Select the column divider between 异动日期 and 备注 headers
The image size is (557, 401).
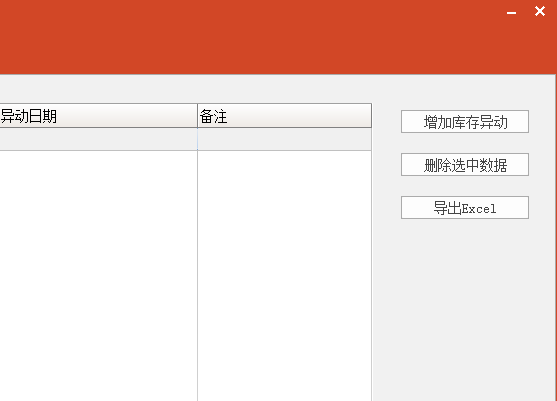click(198, 116)
